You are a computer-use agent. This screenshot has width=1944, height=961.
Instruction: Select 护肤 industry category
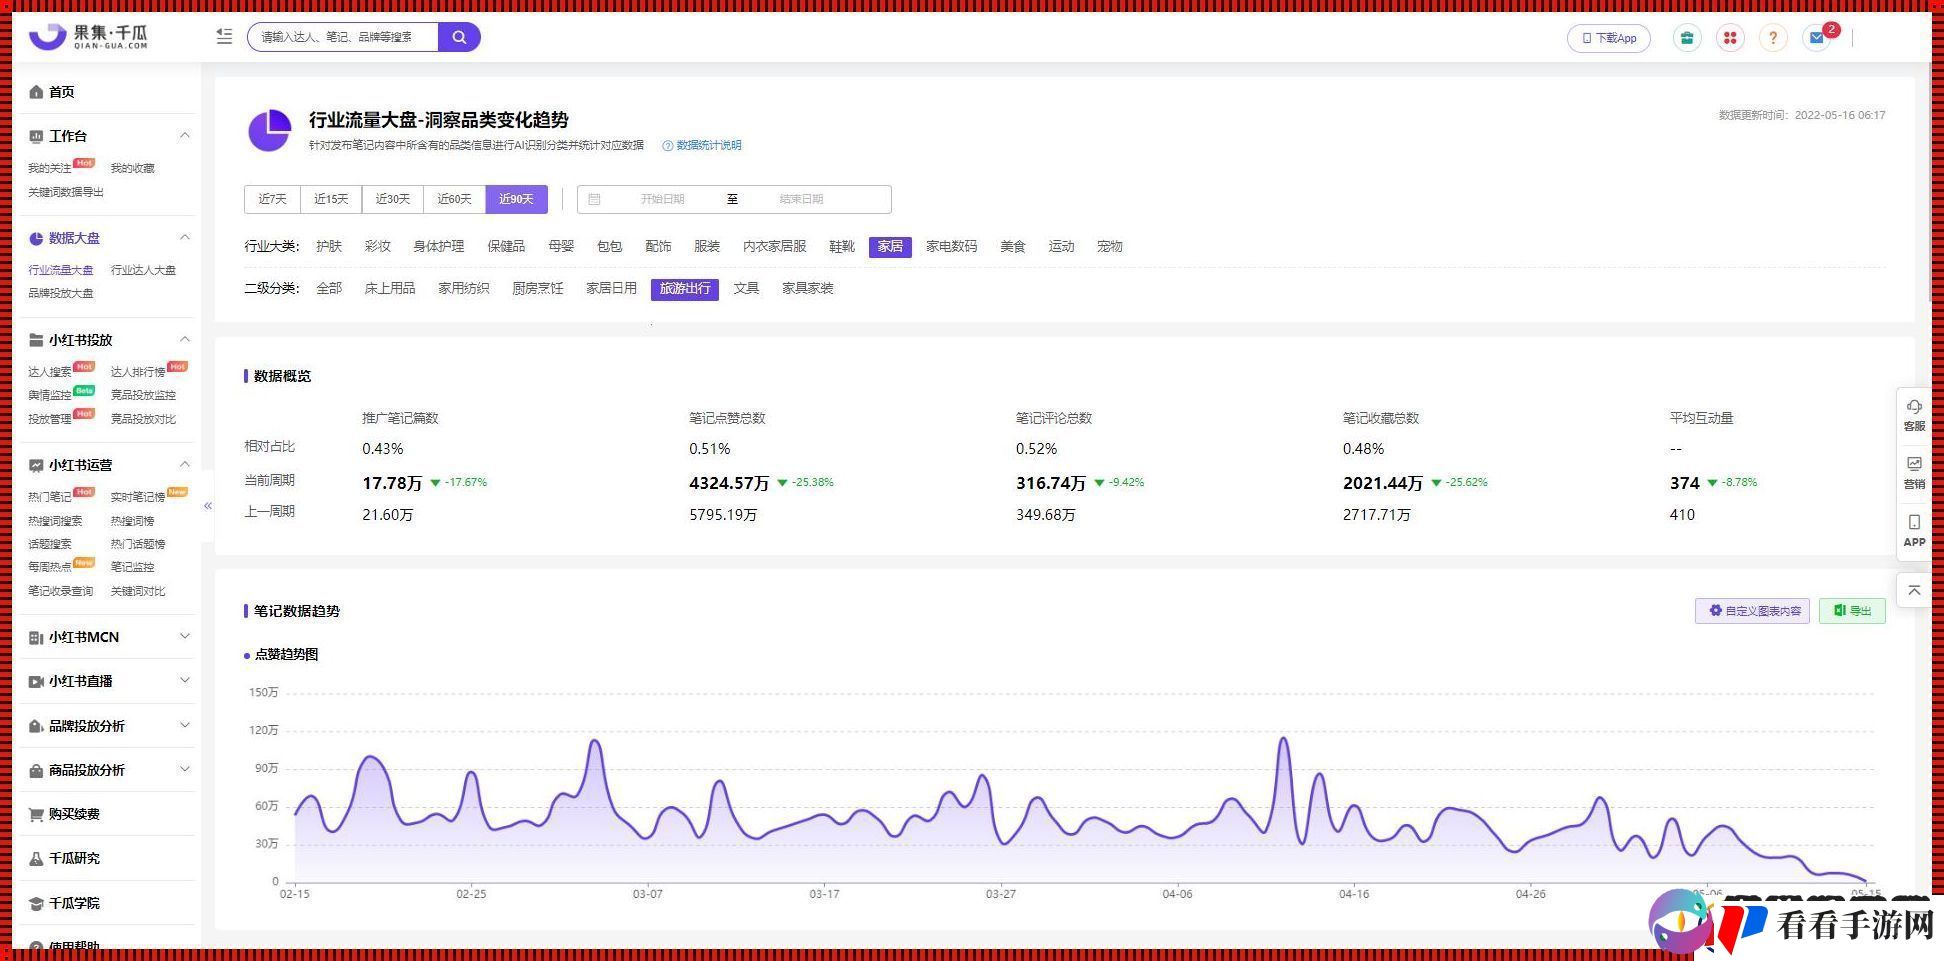click(x=329, y=246)
